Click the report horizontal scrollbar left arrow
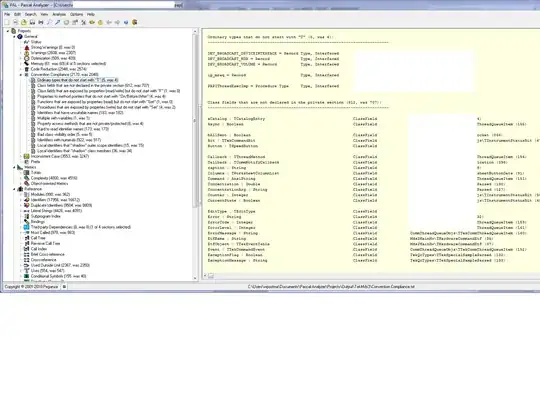This screenshot has height=395, width=540. 206,276
